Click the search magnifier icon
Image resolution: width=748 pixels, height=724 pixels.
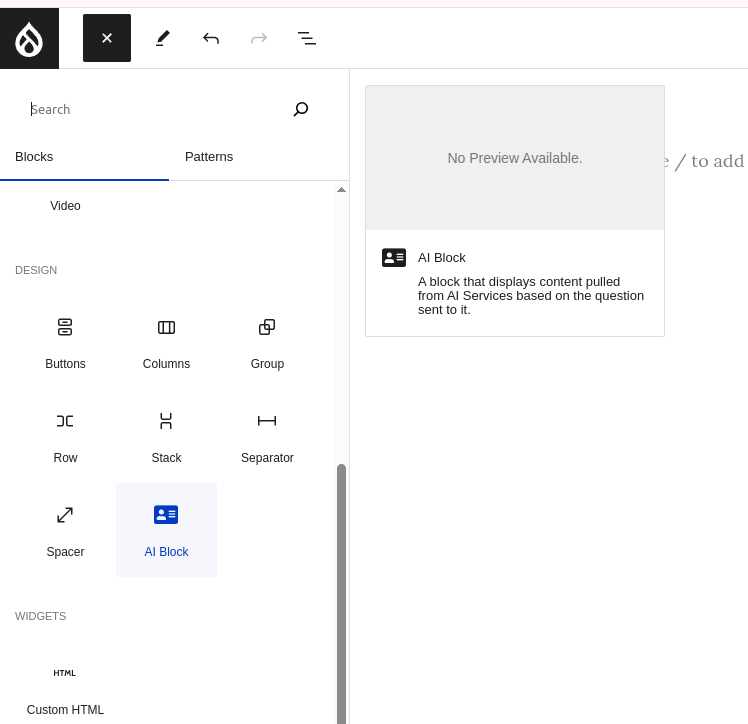(300, 109)
